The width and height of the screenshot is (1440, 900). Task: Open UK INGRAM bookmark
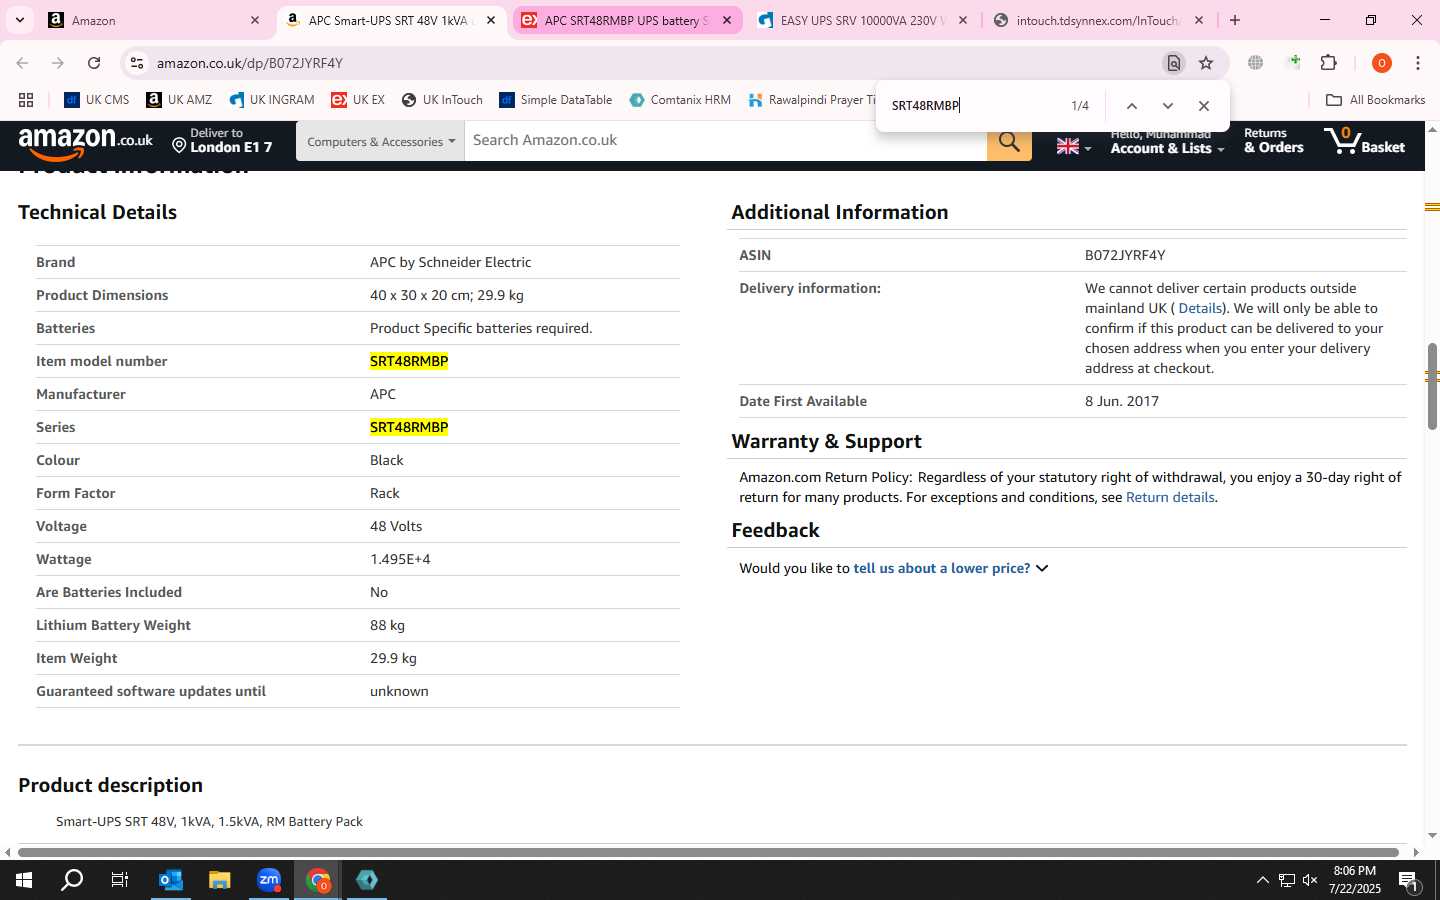[272, 100]
